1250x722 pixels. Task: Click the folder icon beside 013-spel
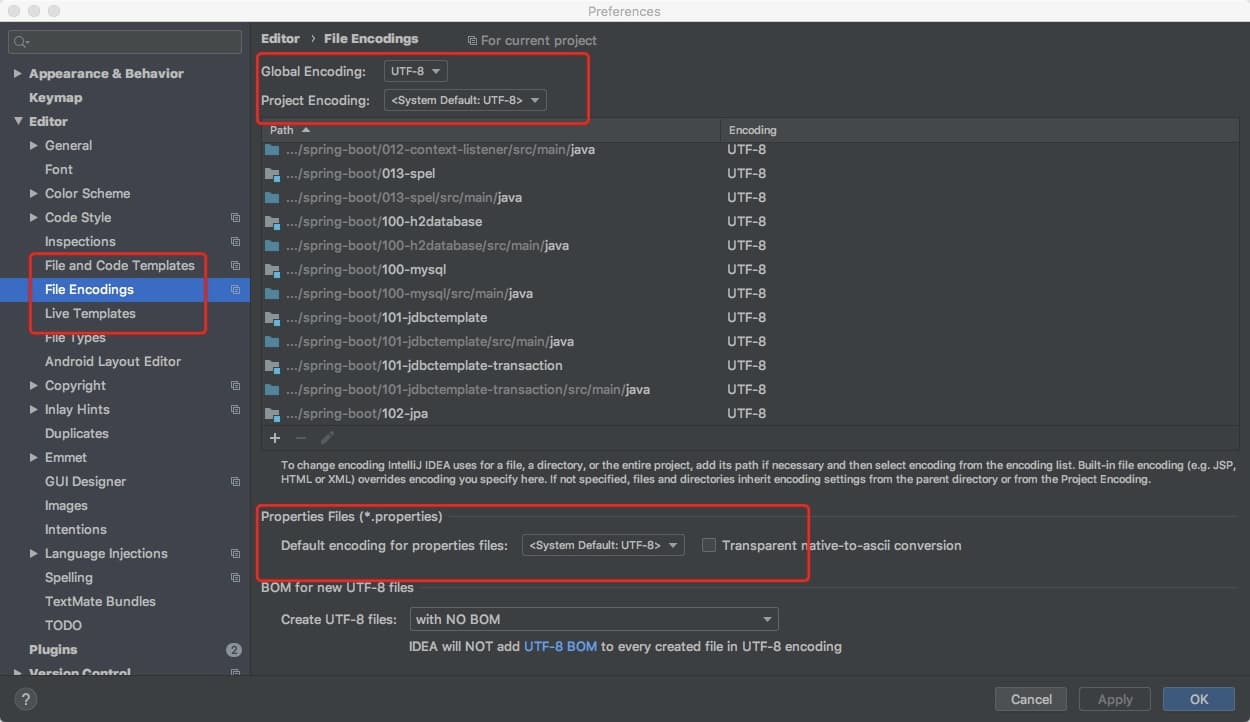(272, 174)
